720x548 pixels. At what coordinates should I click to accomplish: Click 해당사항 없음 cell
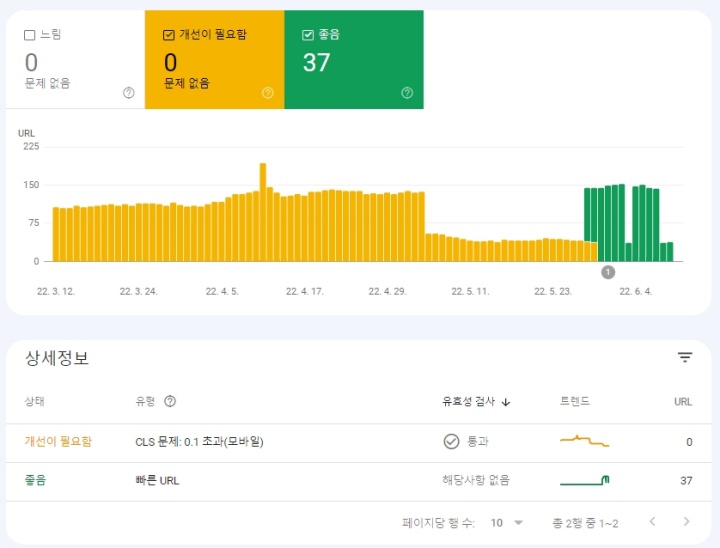[x=476, y=480]
